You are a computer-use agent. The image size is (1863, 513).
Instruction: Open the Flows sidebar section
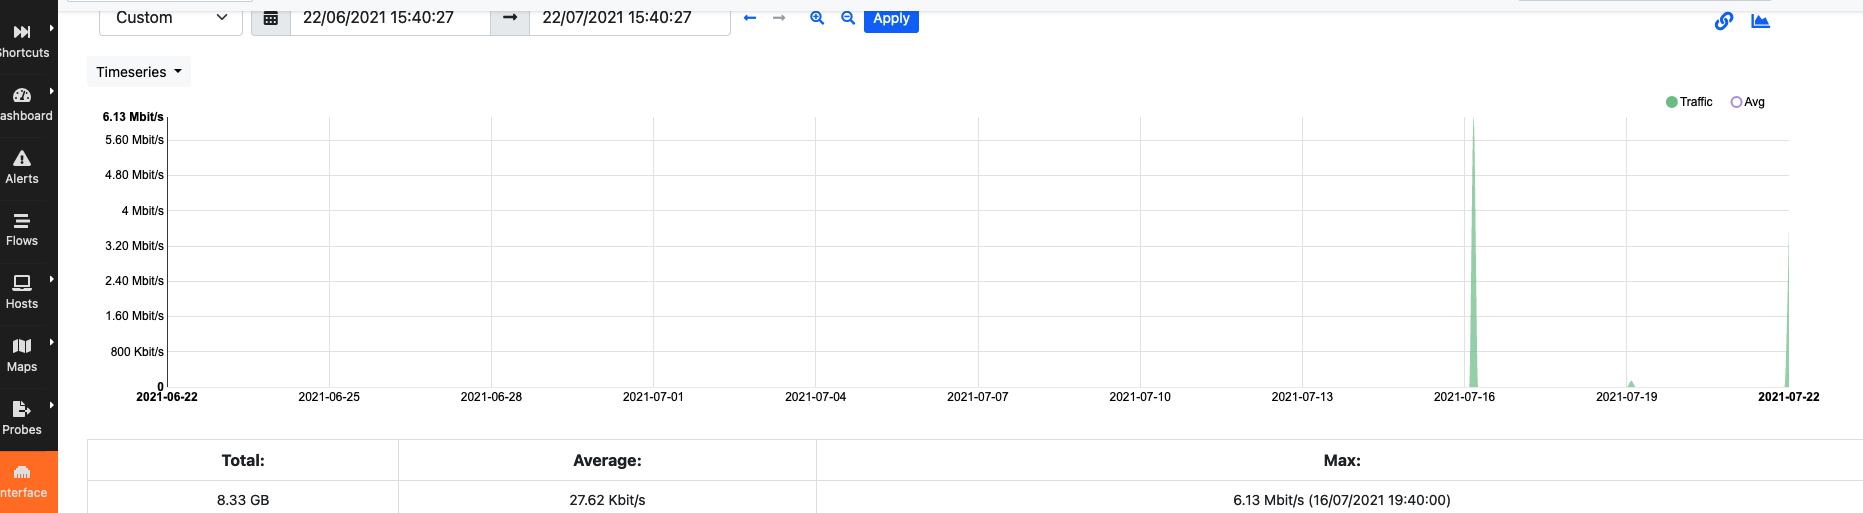(x=22, y=230)
